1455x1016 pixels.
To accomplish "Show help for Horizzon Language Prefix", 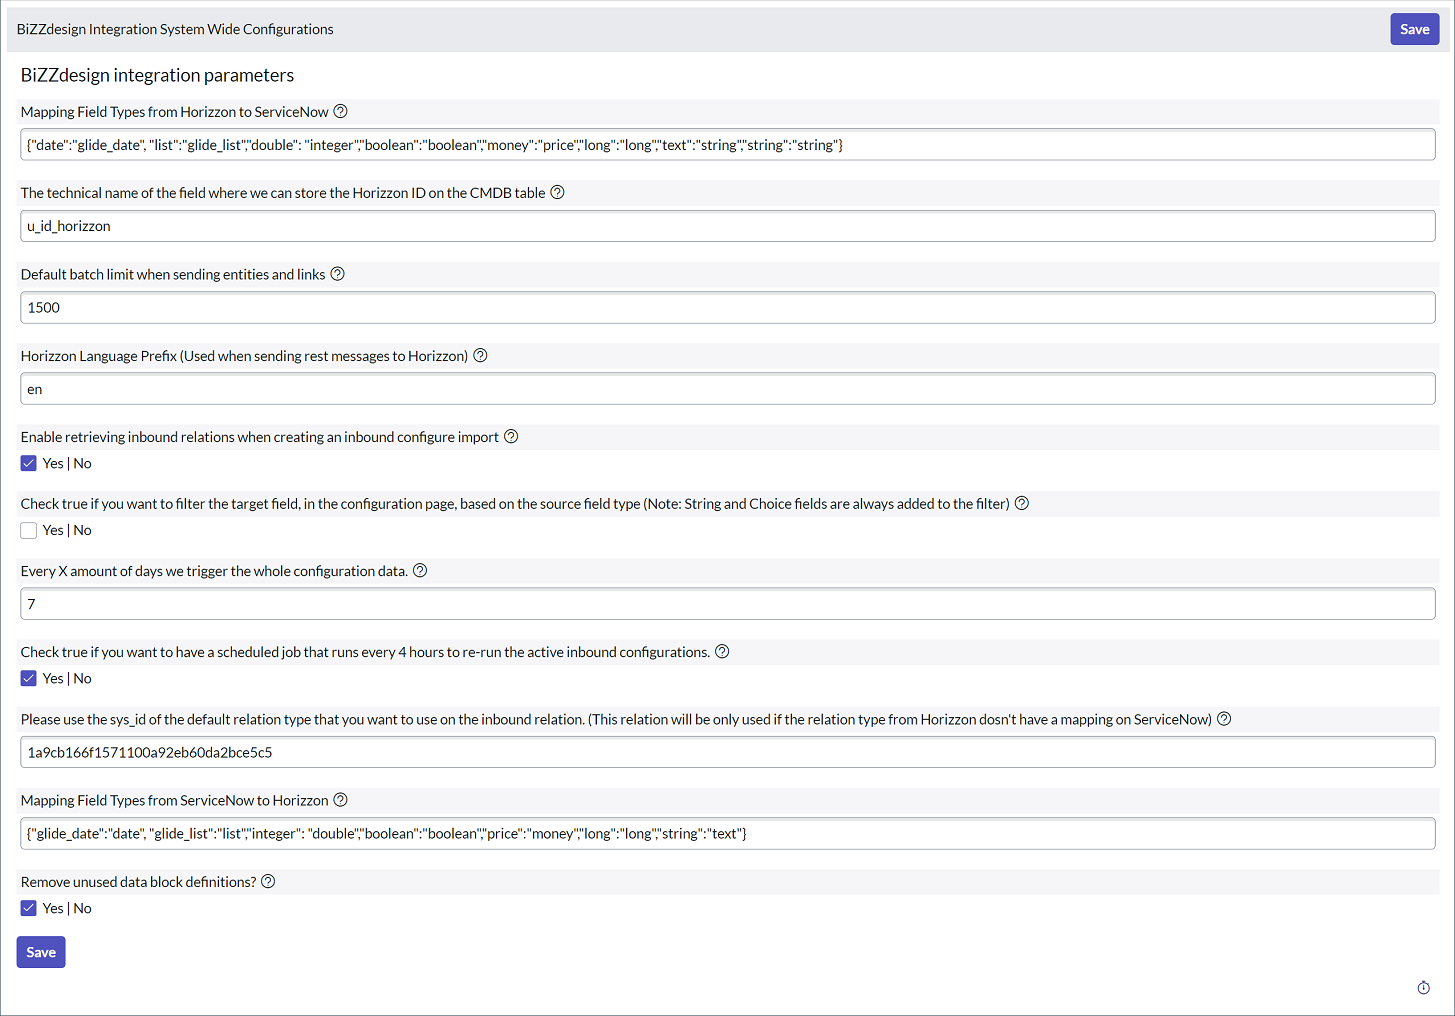I will click(480, 355).
